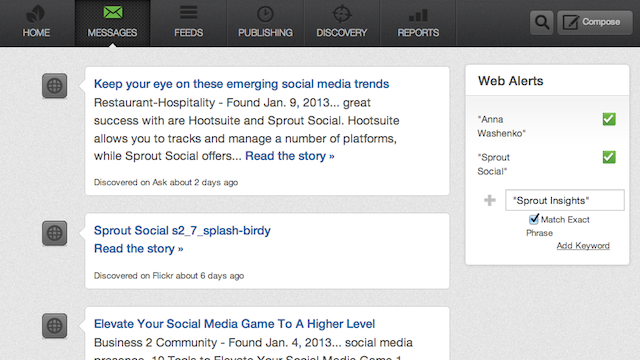Click 'Discovered on Flickr about 6 days ago' text
640x360 pixels.
point(169,276)
